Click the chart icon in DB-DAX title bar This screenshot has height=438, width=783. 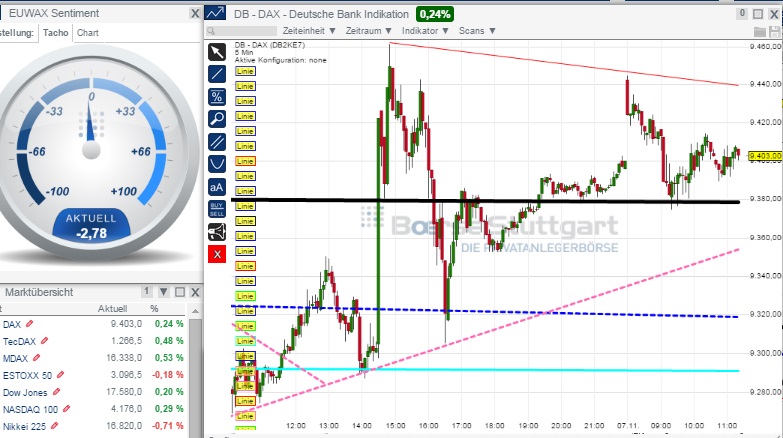point(216,13)
